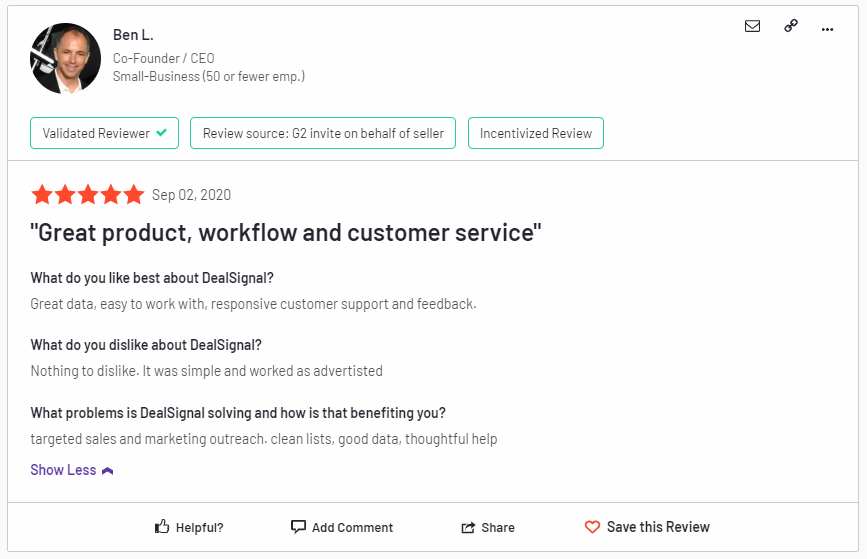Click the speech bubble comment icon
The width and height of the screenshot is (867, 559).
pos(298,527)
